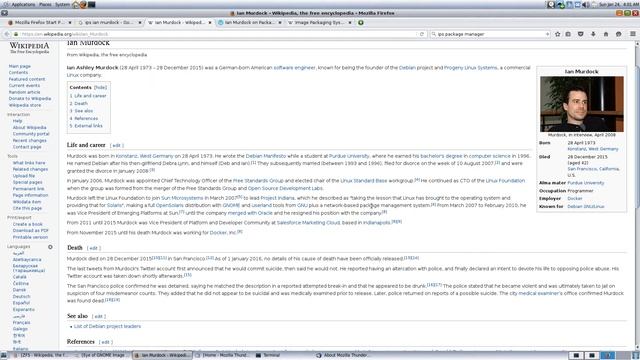This screenshot has width=640, height=360.
Task: Open Random article in sidebar
Action: coord(24,92)
